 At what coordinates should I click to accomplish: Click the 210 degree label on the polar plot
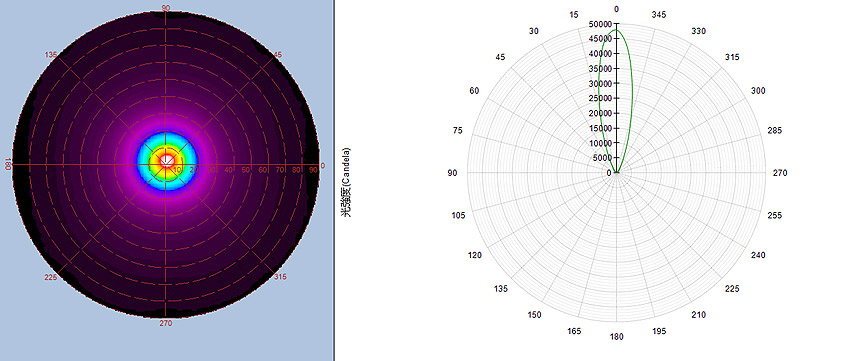[698, 315]
